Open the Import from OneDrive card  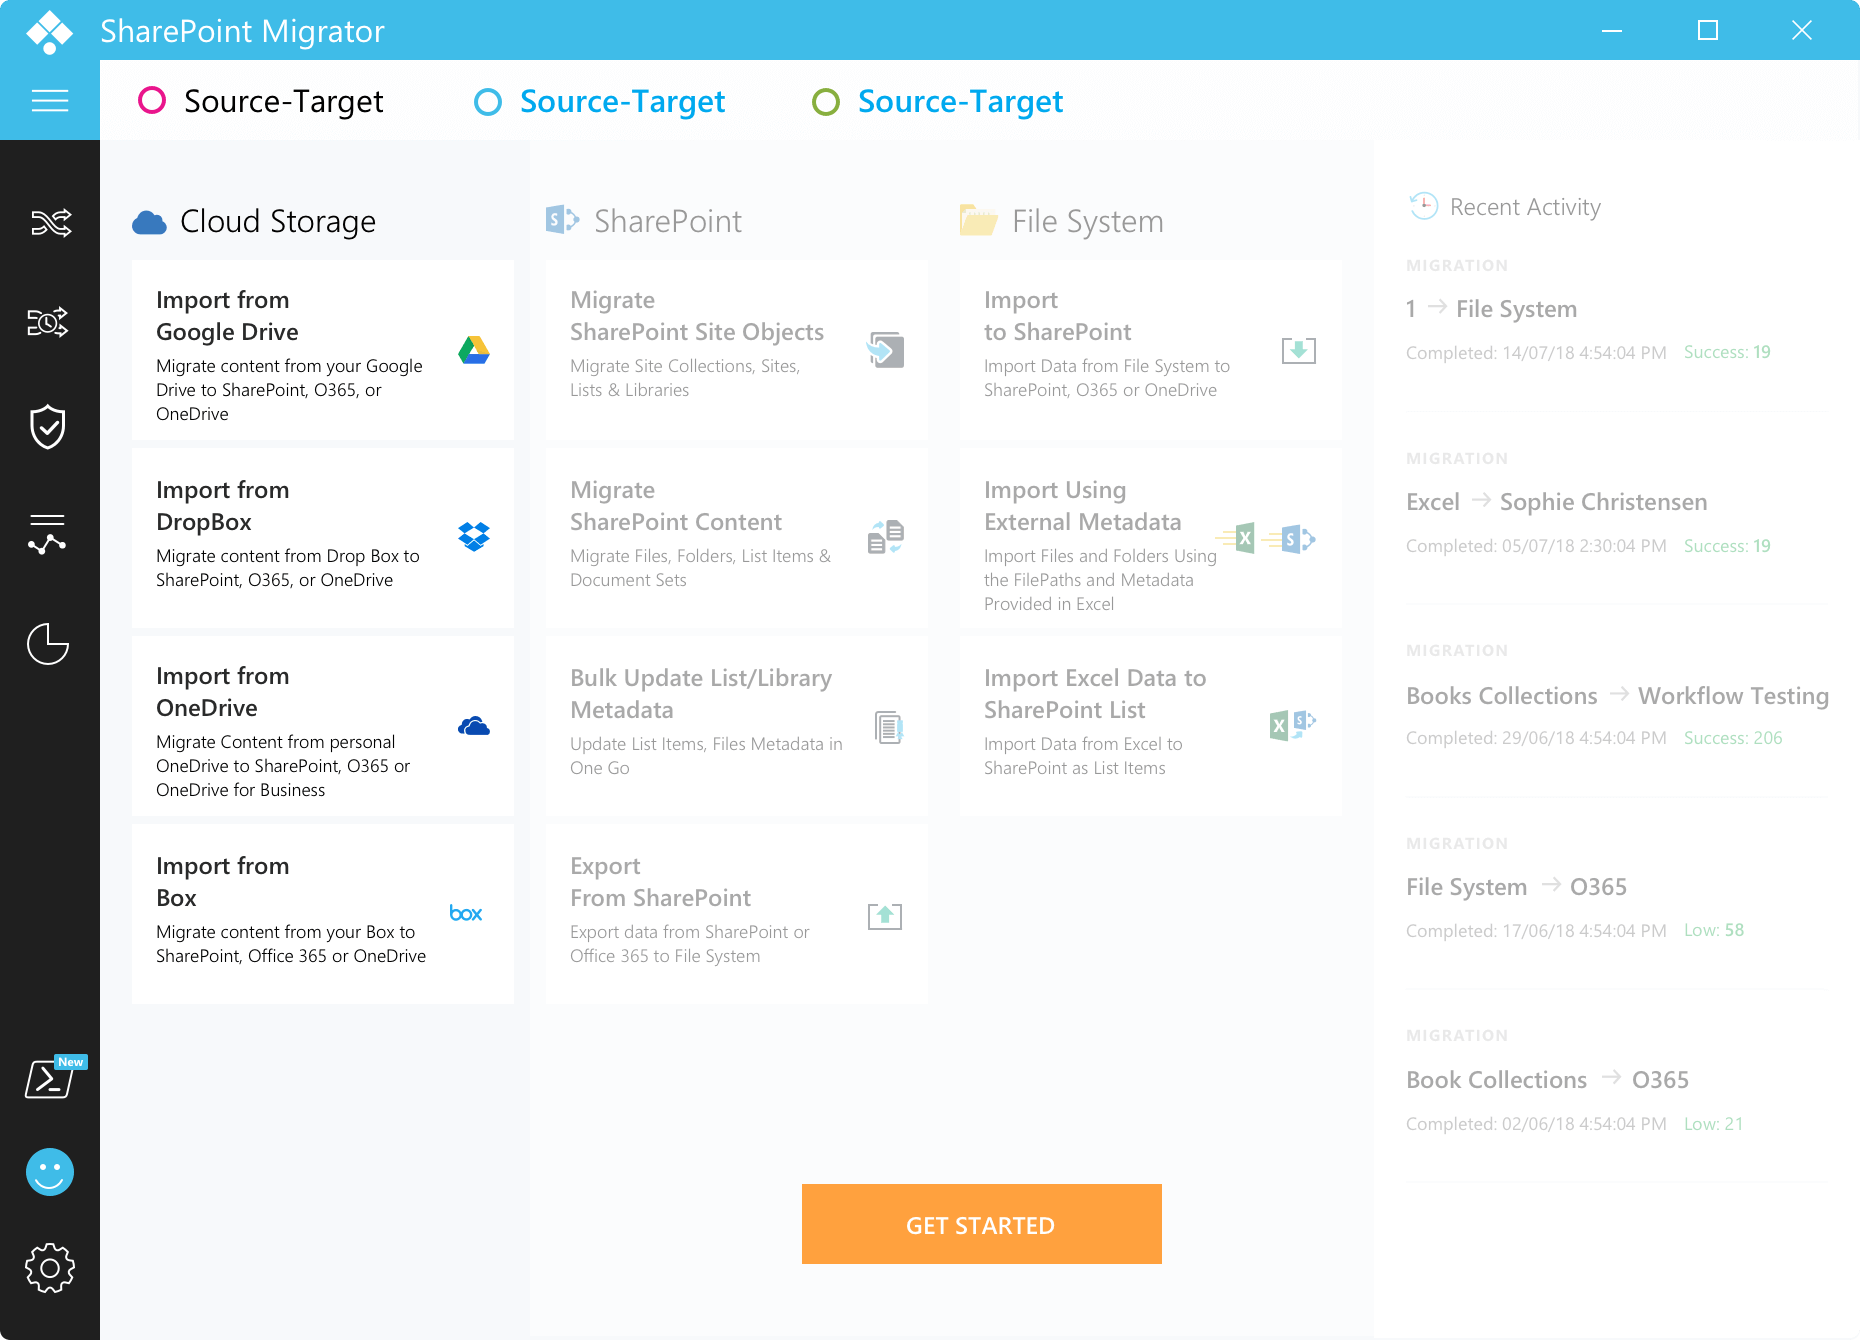pyautogui.click(x=323, y=726)
